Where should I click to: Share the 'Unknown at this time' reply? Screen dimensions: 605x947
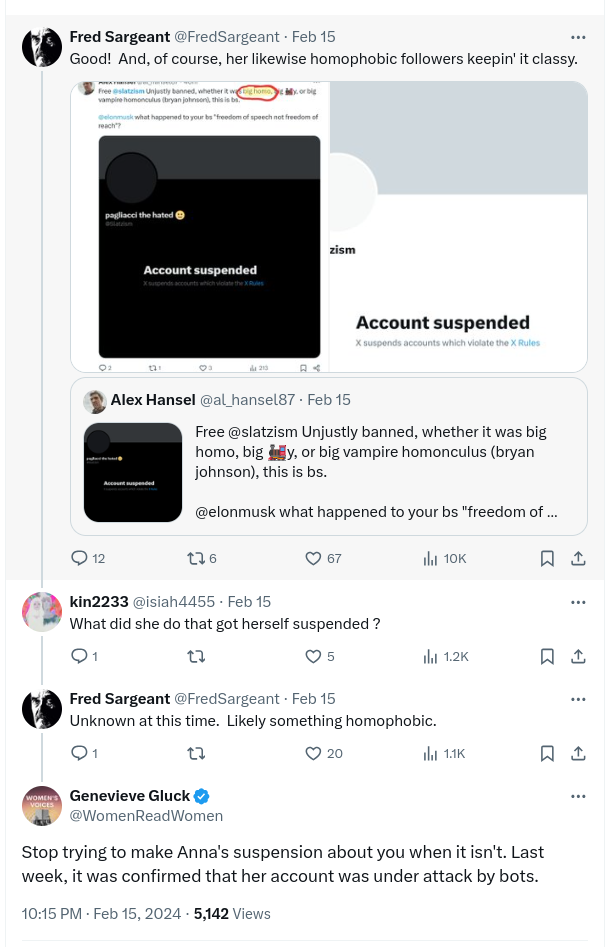(x=578, y=754)
